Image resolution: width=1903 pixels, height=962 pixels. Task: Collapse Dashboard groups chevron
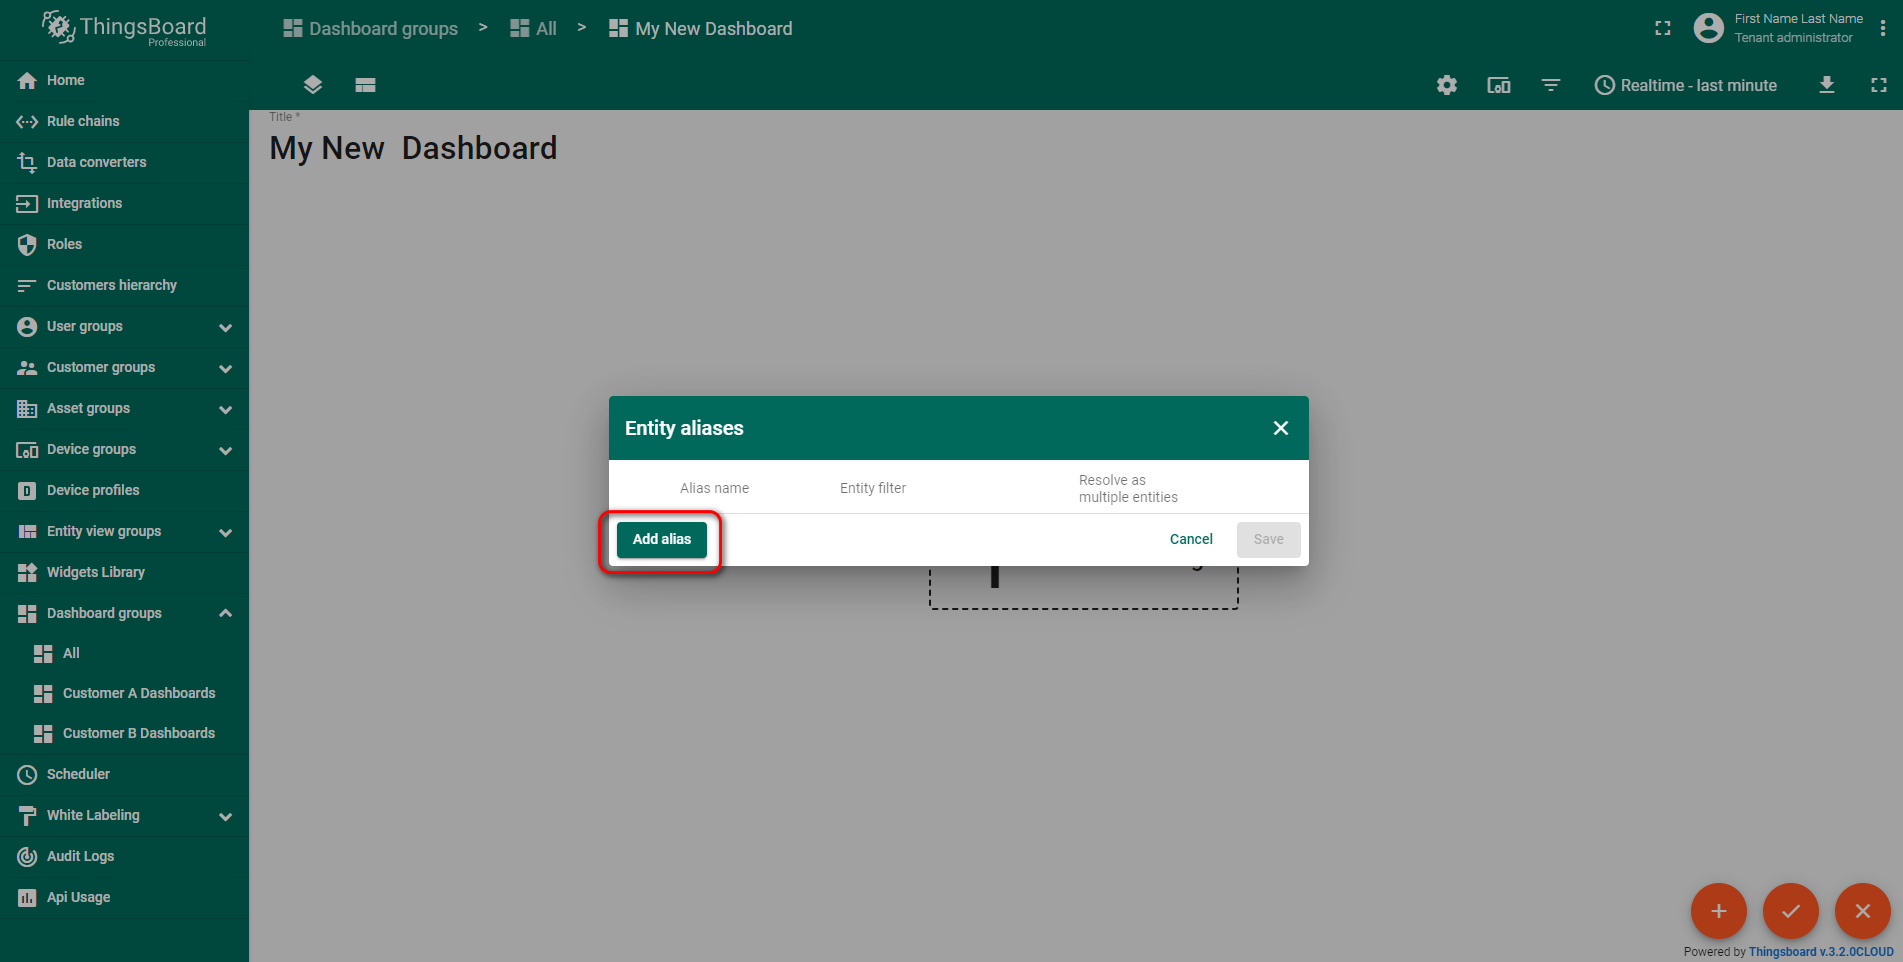click(x=226, y=613)
